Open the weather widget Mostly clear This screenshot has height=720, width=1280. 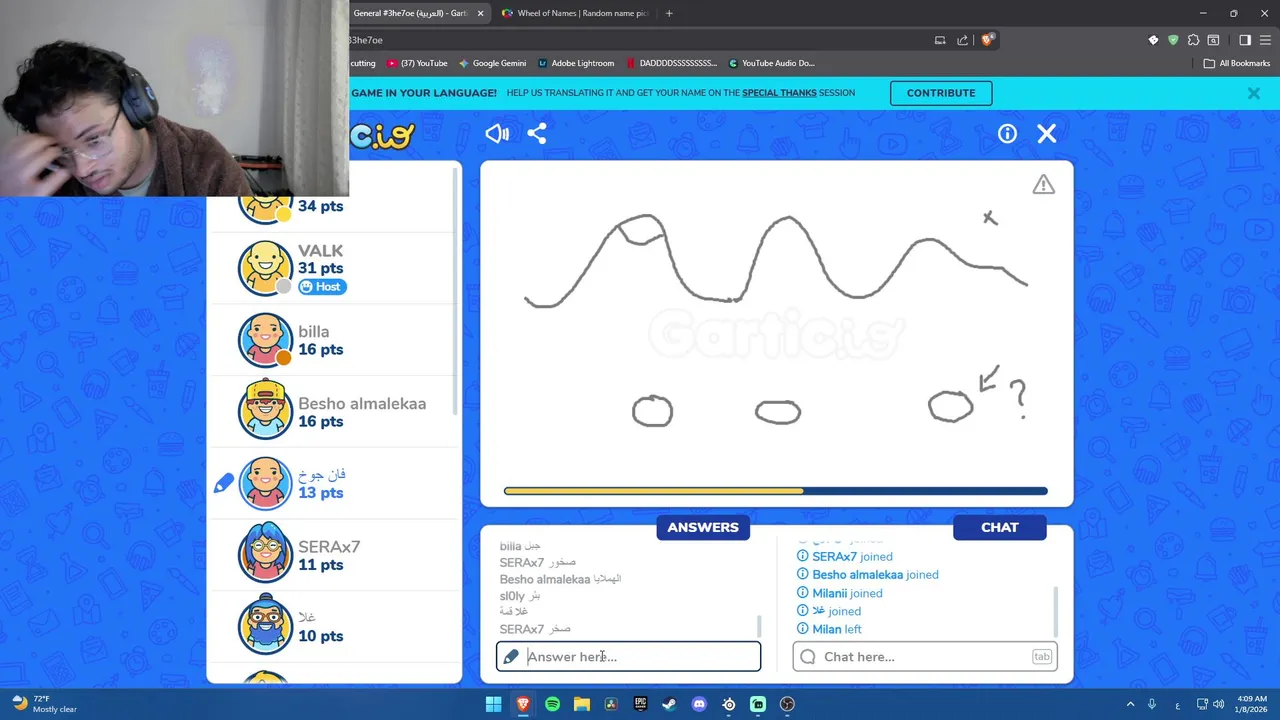pyautogui.click(x=43, y=704)
